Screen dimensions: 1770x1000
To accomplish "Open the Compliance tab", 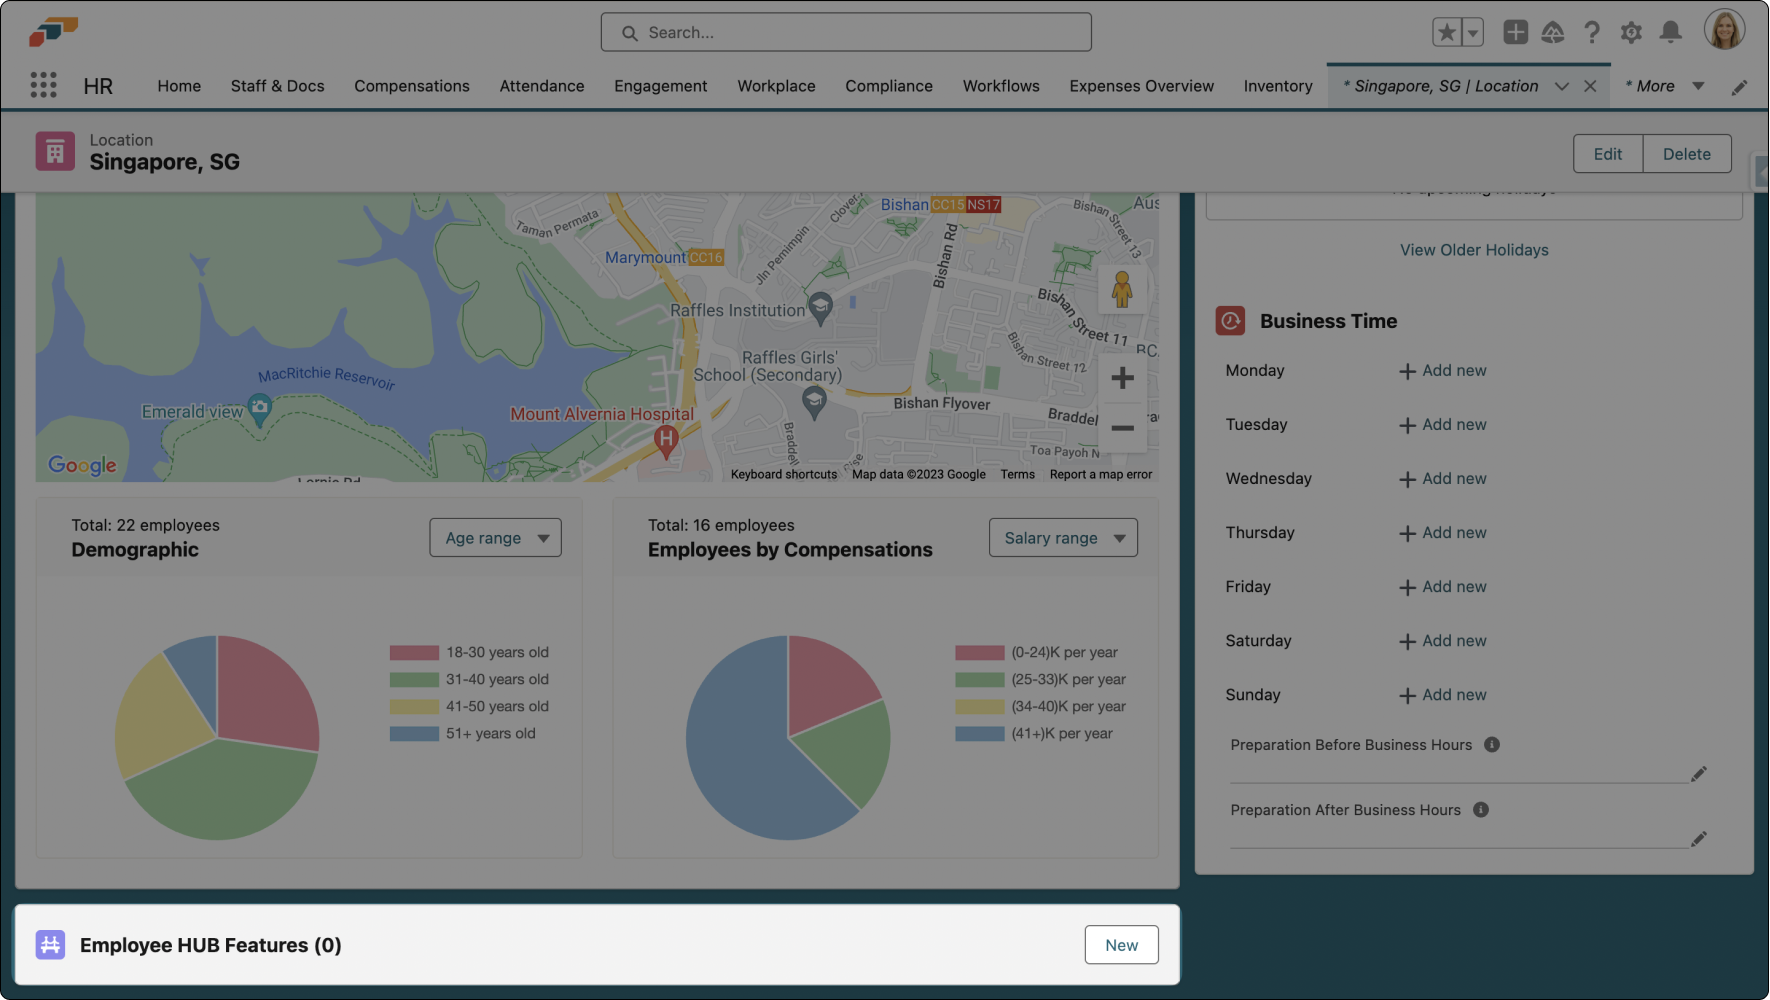I will coord(888,86).
